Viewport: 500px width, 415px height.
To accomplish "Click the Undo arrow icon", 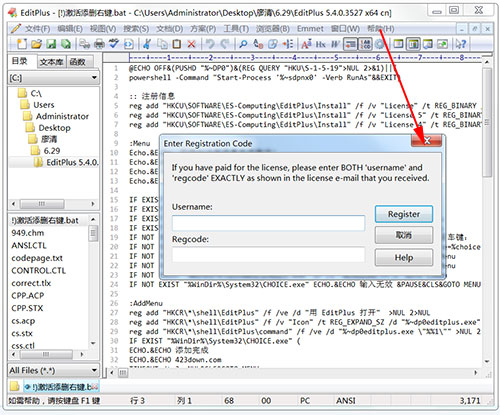I will pyautogui.click(x=210, y=44).
